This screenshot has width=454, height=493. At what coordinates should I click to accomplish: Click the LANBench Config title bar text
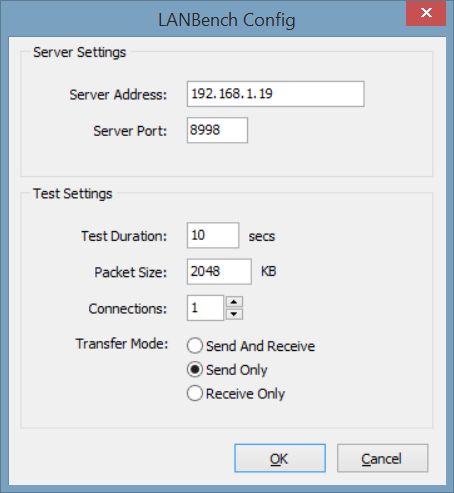click(x=227, y=20)
